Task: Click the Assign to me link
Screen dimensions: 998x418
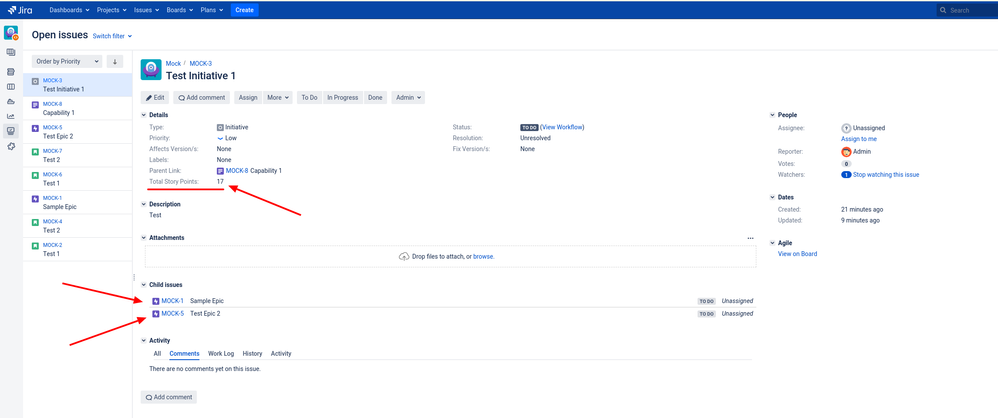Action: [859, 139]
